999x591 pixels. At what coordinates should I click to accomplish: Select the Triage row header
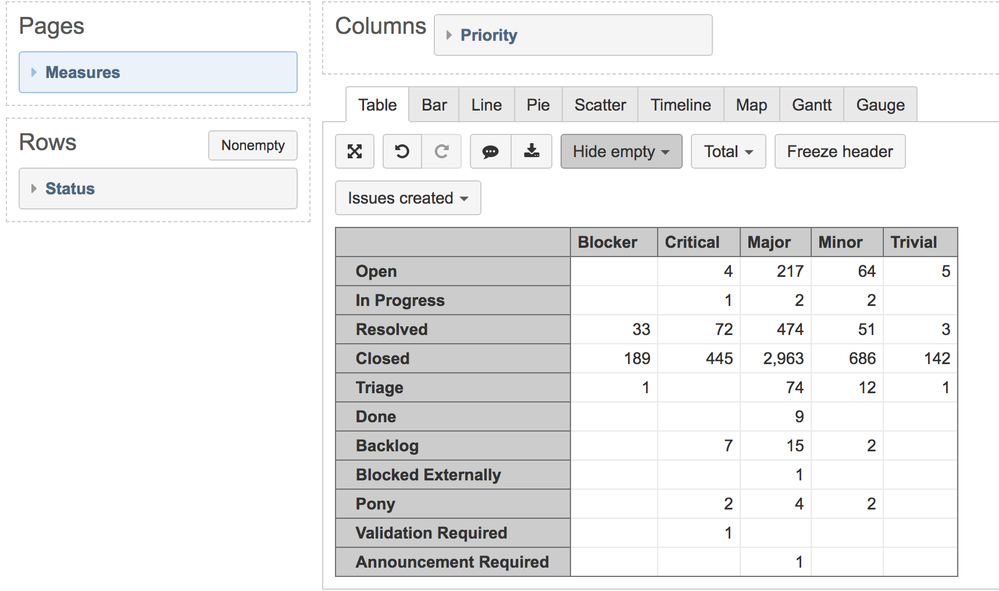[x=453, y=388]
